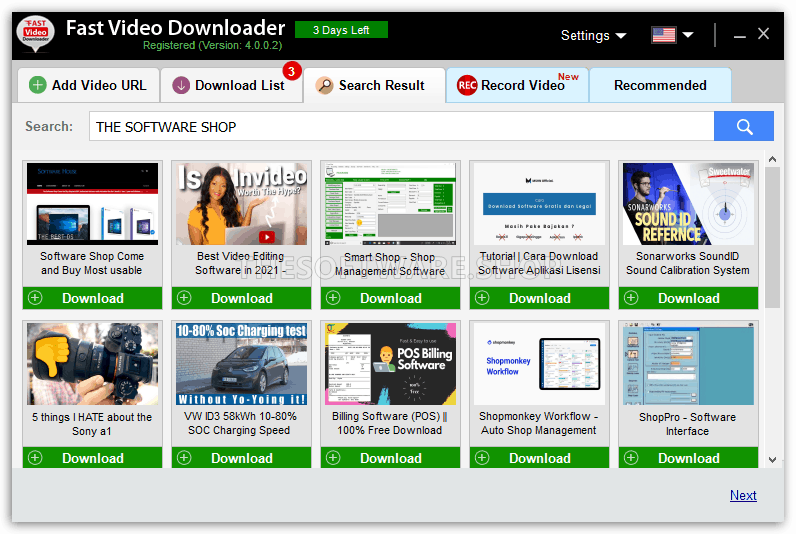Screen dimensions: 796x534
Task: Open Smart Shop Management Software thumbnail
Action: pos(390,204)
